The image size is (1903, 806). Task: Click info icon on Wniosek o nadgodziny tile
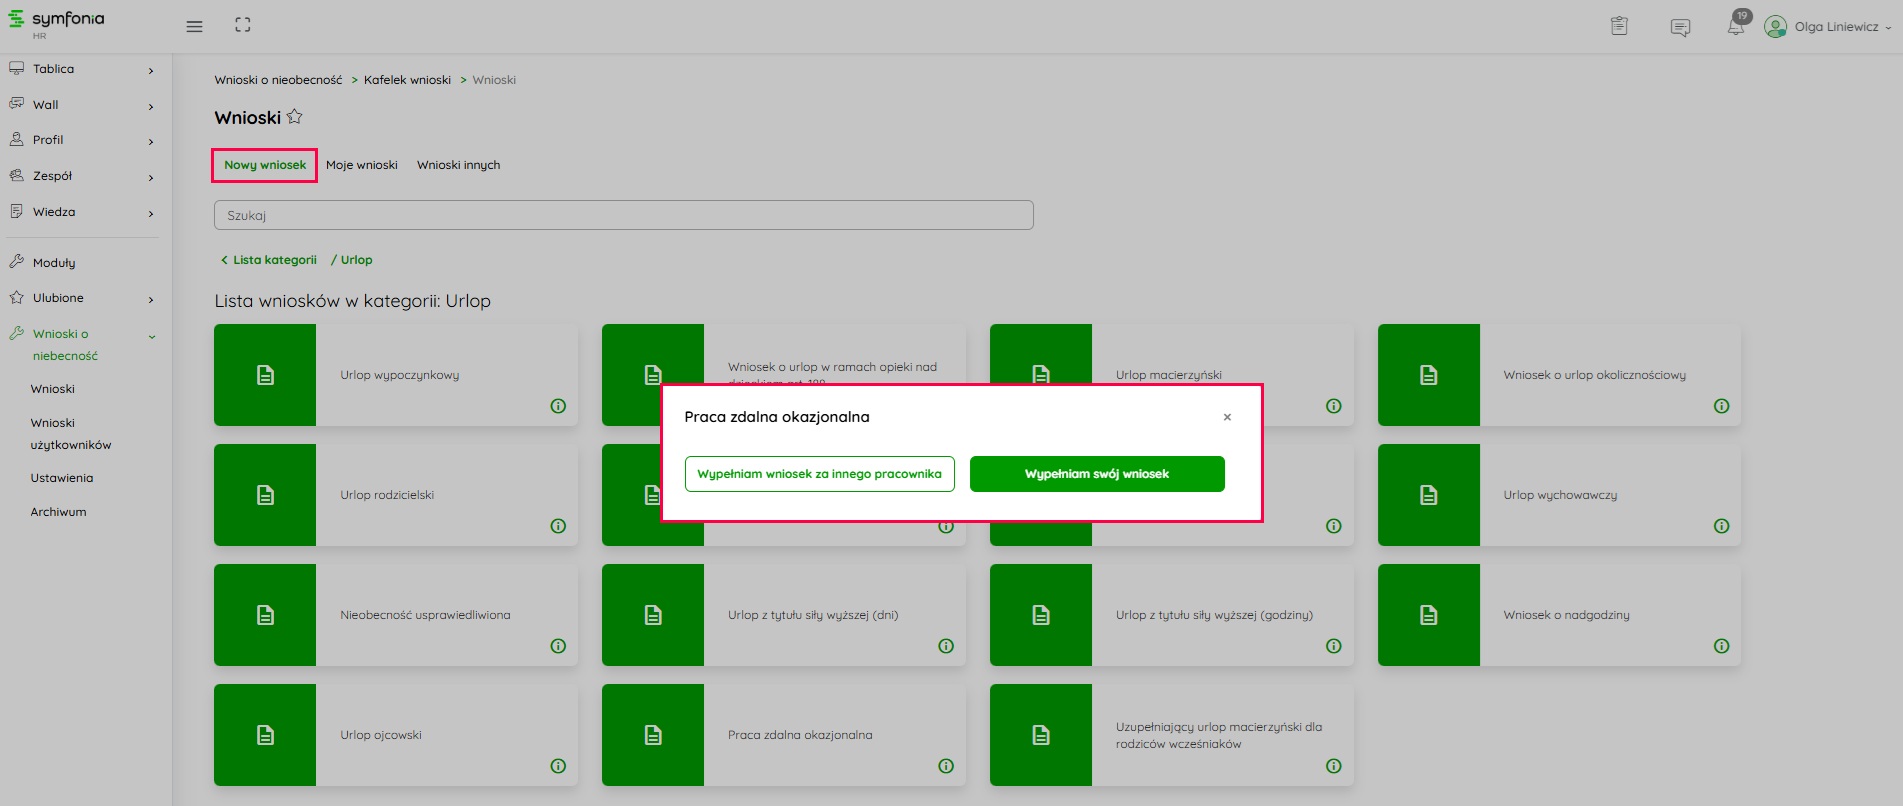click(1721, 646)
